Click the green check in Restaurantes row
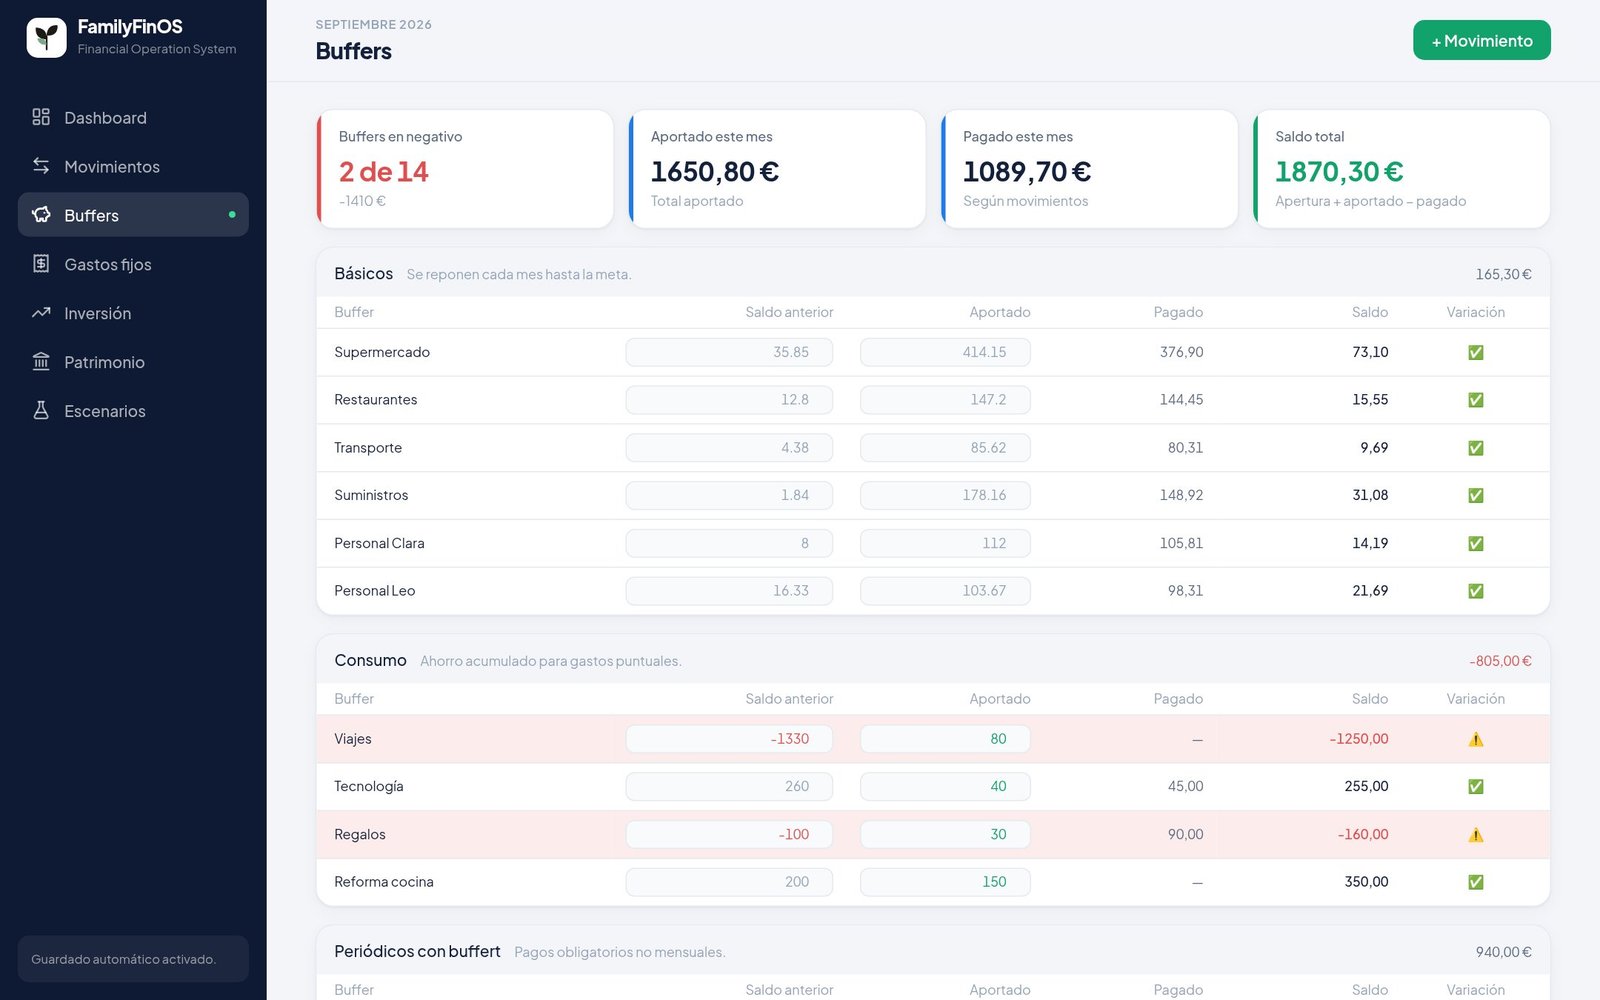Viewport: 1600px width, 1000px height. 1475,400
